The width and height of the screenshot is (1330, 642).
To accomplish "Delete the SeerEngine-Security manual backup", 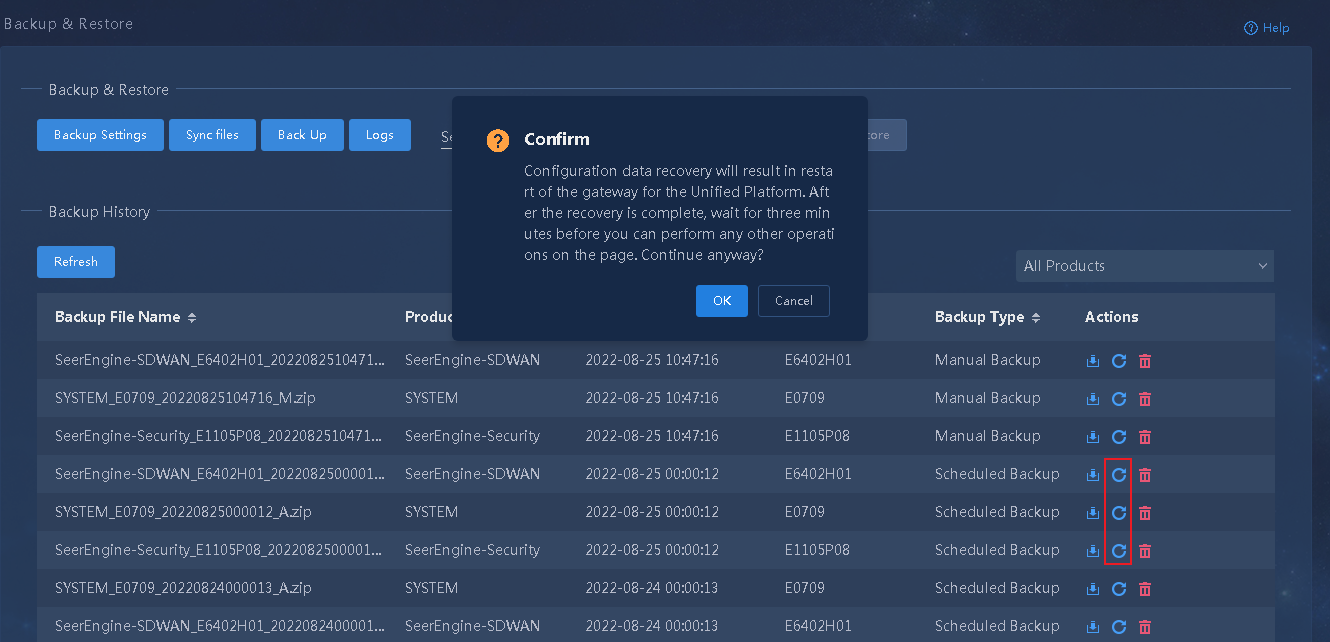I will click(1145, 437).
